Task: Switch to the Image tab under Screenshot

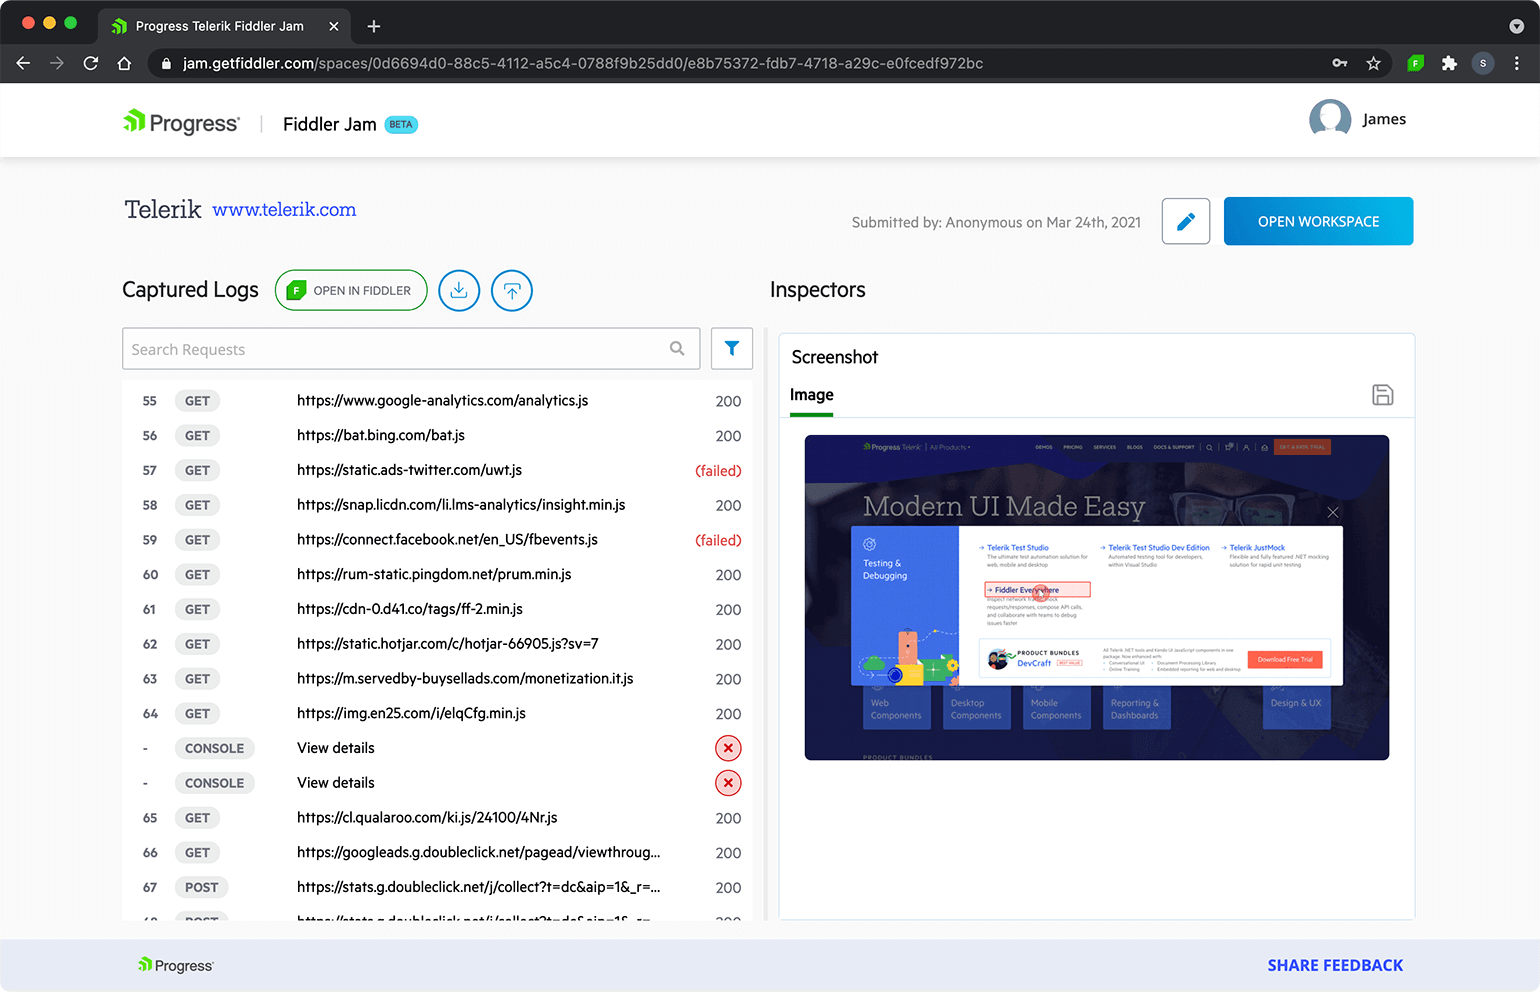Action: pos(810,395)
